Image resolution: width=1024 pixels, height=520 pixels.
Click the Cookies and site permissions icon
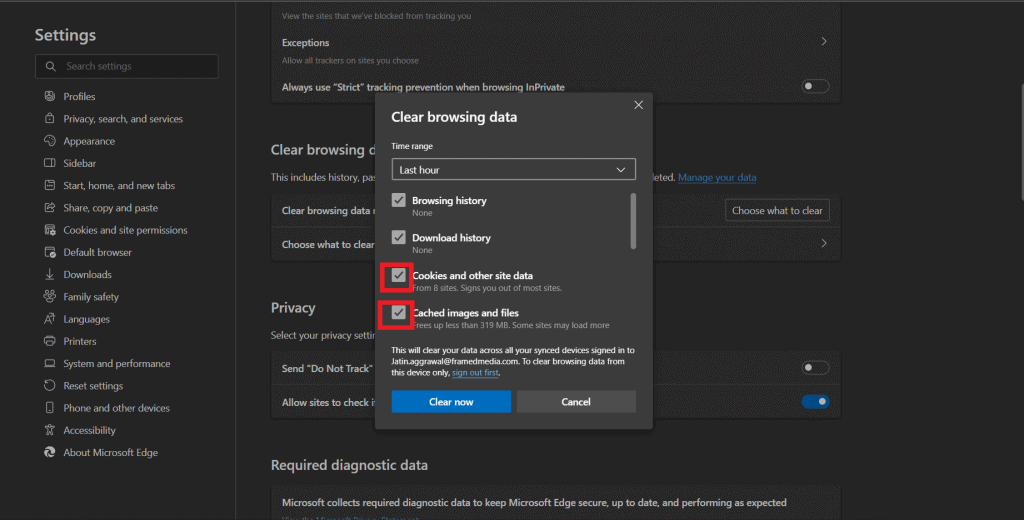point(50,229)
